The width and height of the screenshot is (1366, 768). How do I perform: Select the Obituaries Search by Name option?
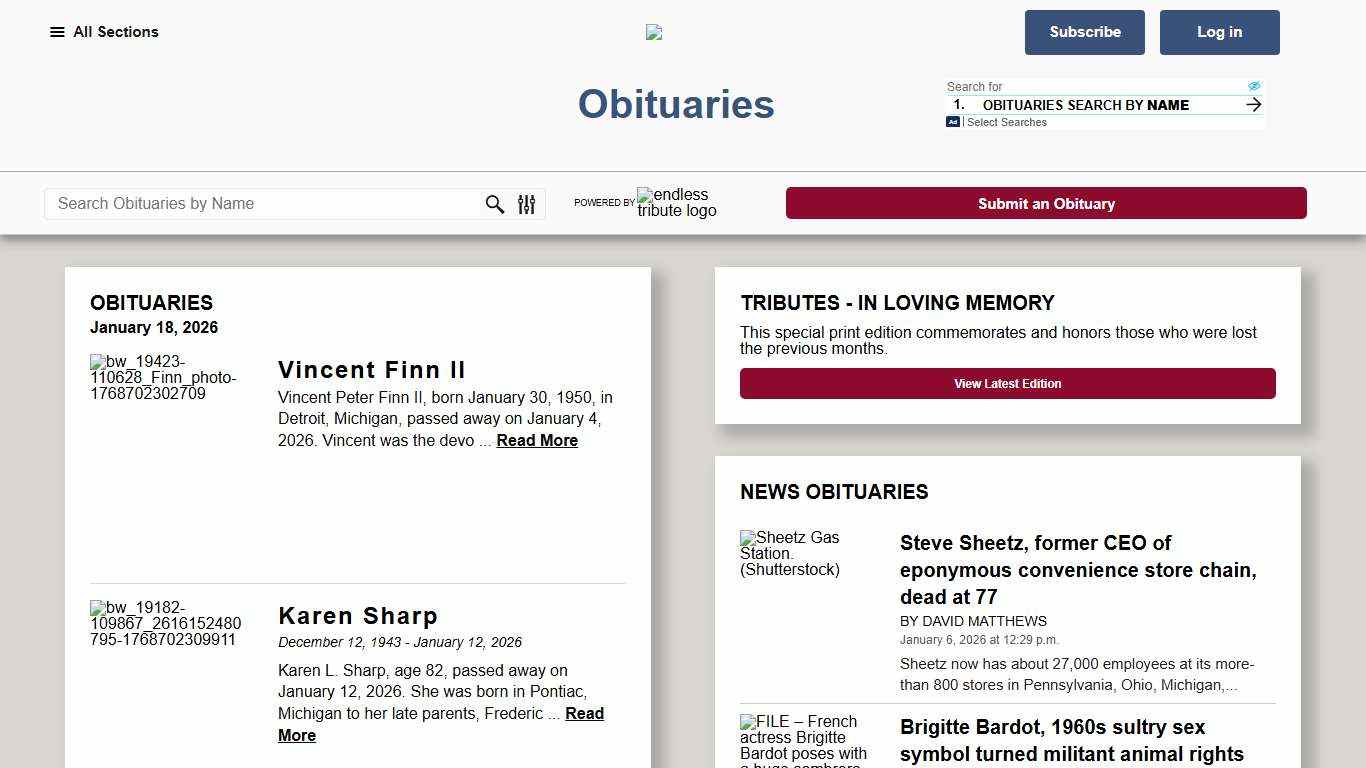click(1086, 105)
